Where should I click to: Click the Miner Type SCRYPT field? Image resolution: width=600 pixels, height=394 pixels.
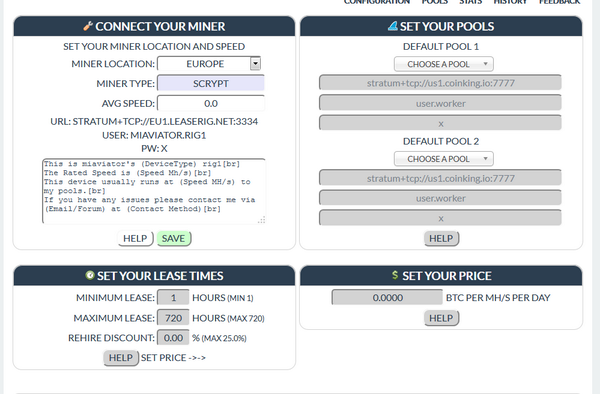pos(211,83)
